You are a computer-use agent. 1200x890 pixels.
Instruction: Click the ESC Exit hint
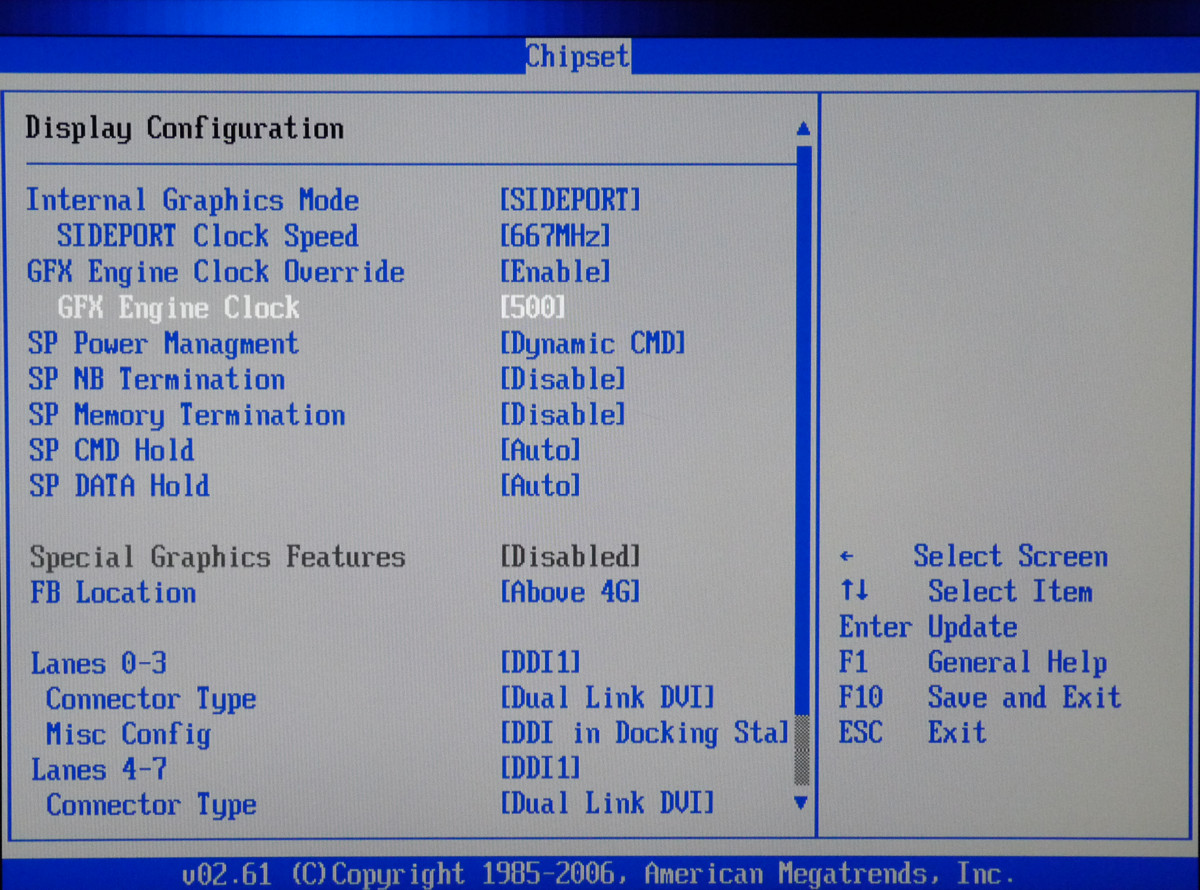point(913,732)
